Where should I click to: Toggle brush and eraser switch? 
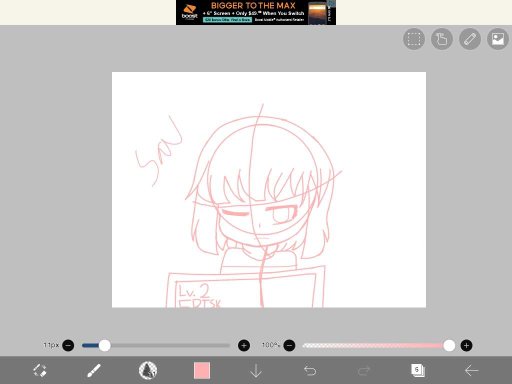point(40,370)
